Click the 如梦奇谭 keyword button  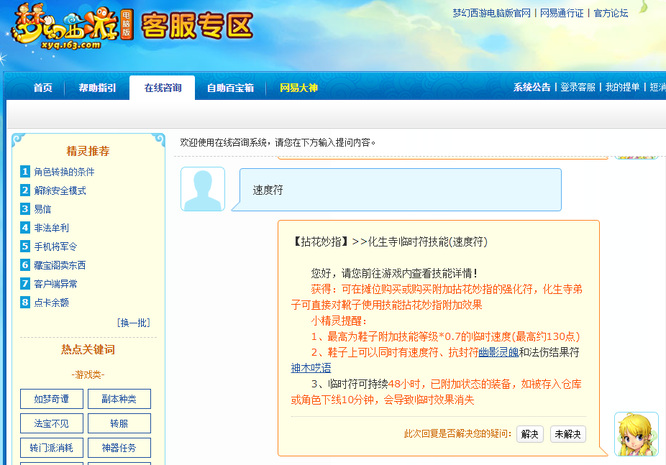(x=51, y=399)
